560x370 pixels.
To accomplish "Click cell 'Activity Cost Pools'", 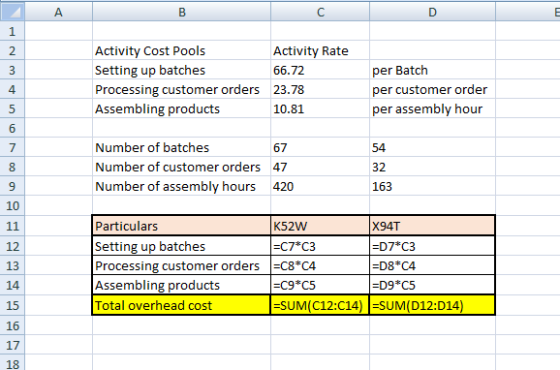I will tap(181, 51).
